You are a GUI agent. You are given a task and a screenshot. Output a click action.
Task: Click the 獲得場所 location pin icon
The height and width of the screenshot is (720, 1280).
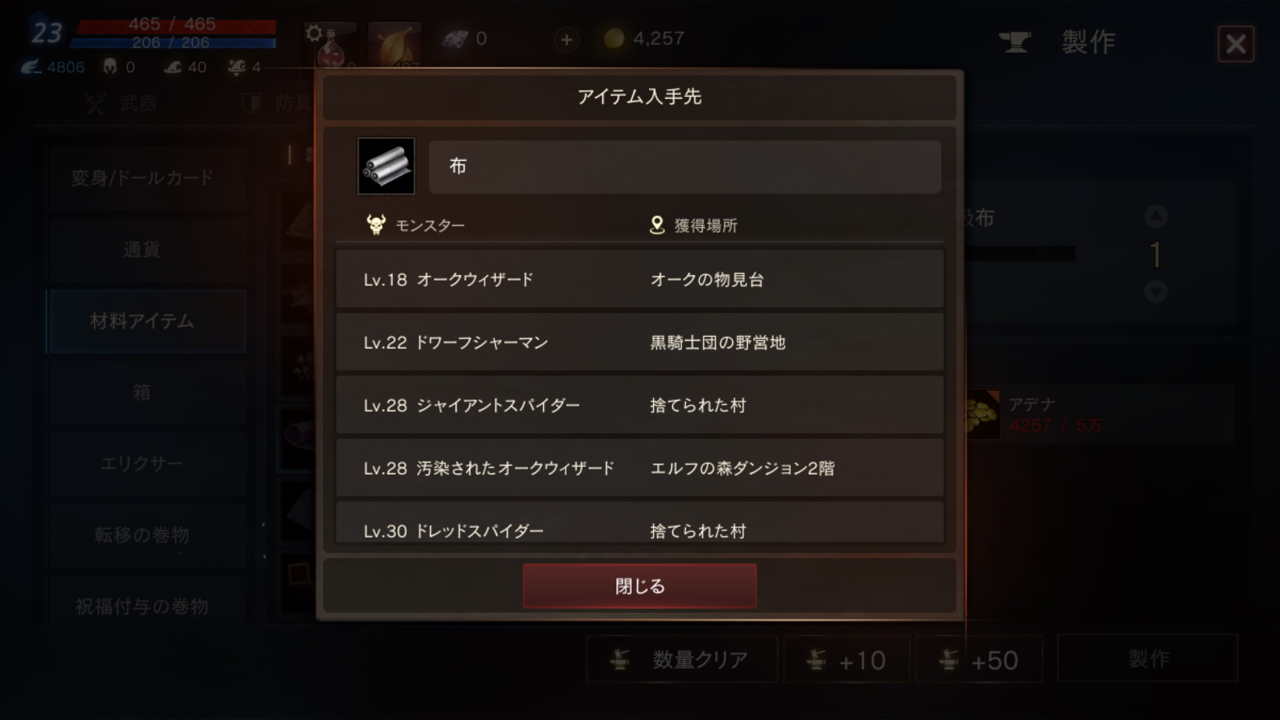click(657, 225)
